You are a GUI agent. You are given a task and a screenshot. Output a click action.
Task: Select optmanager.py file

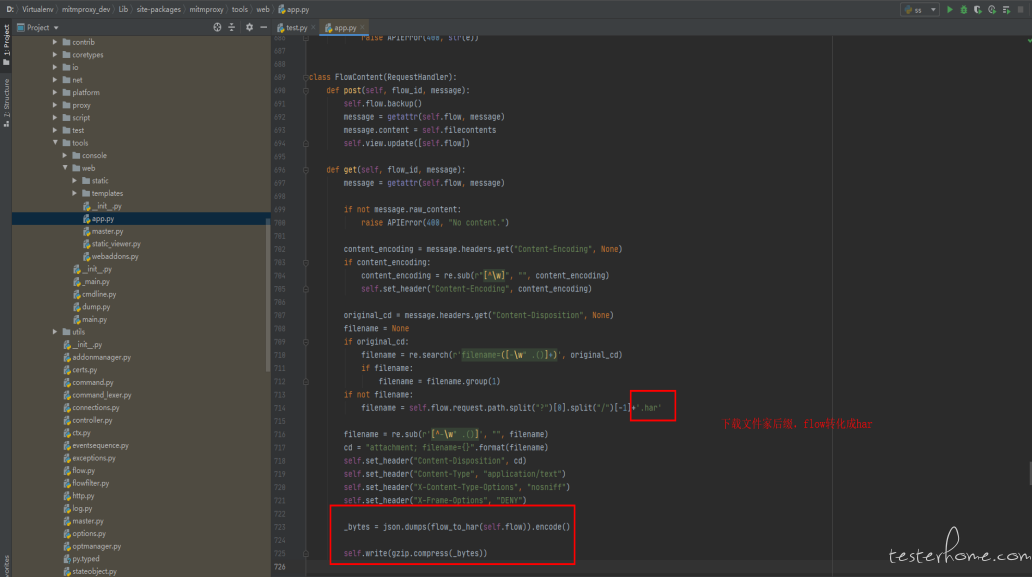[97, 546]
